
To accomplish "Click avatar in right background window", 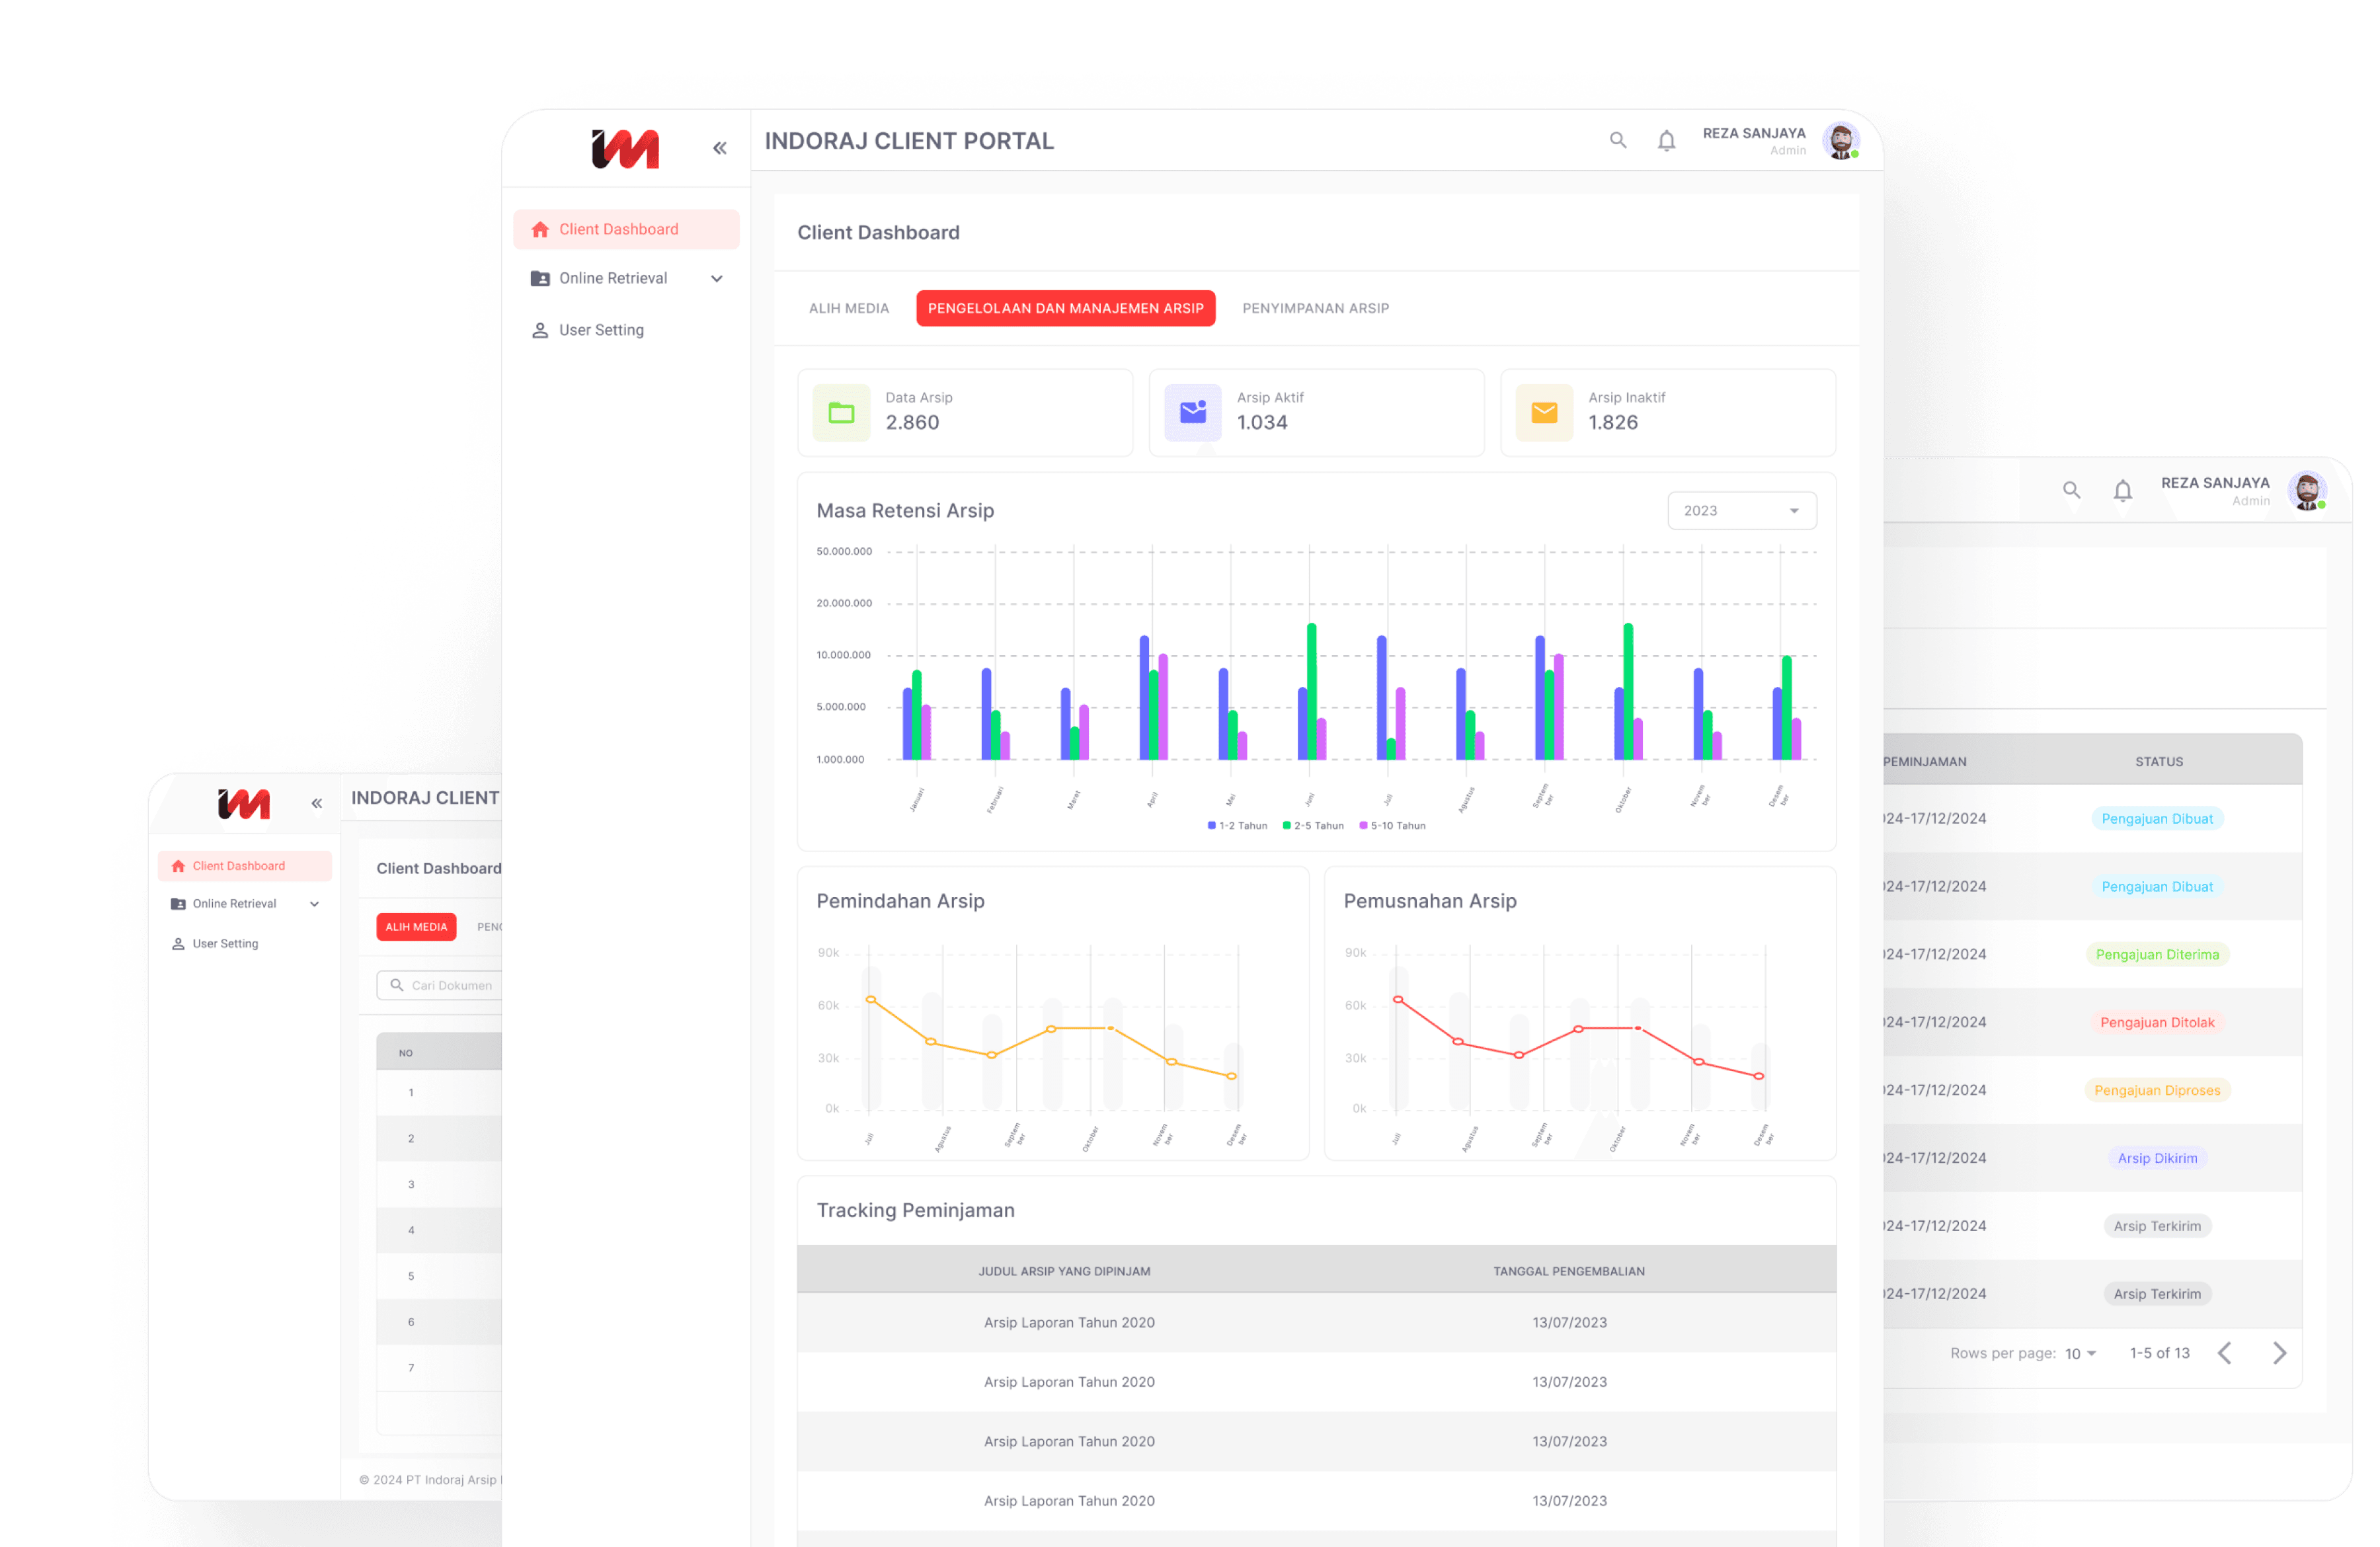I will pyautogui.click(x=2307, y=491).
